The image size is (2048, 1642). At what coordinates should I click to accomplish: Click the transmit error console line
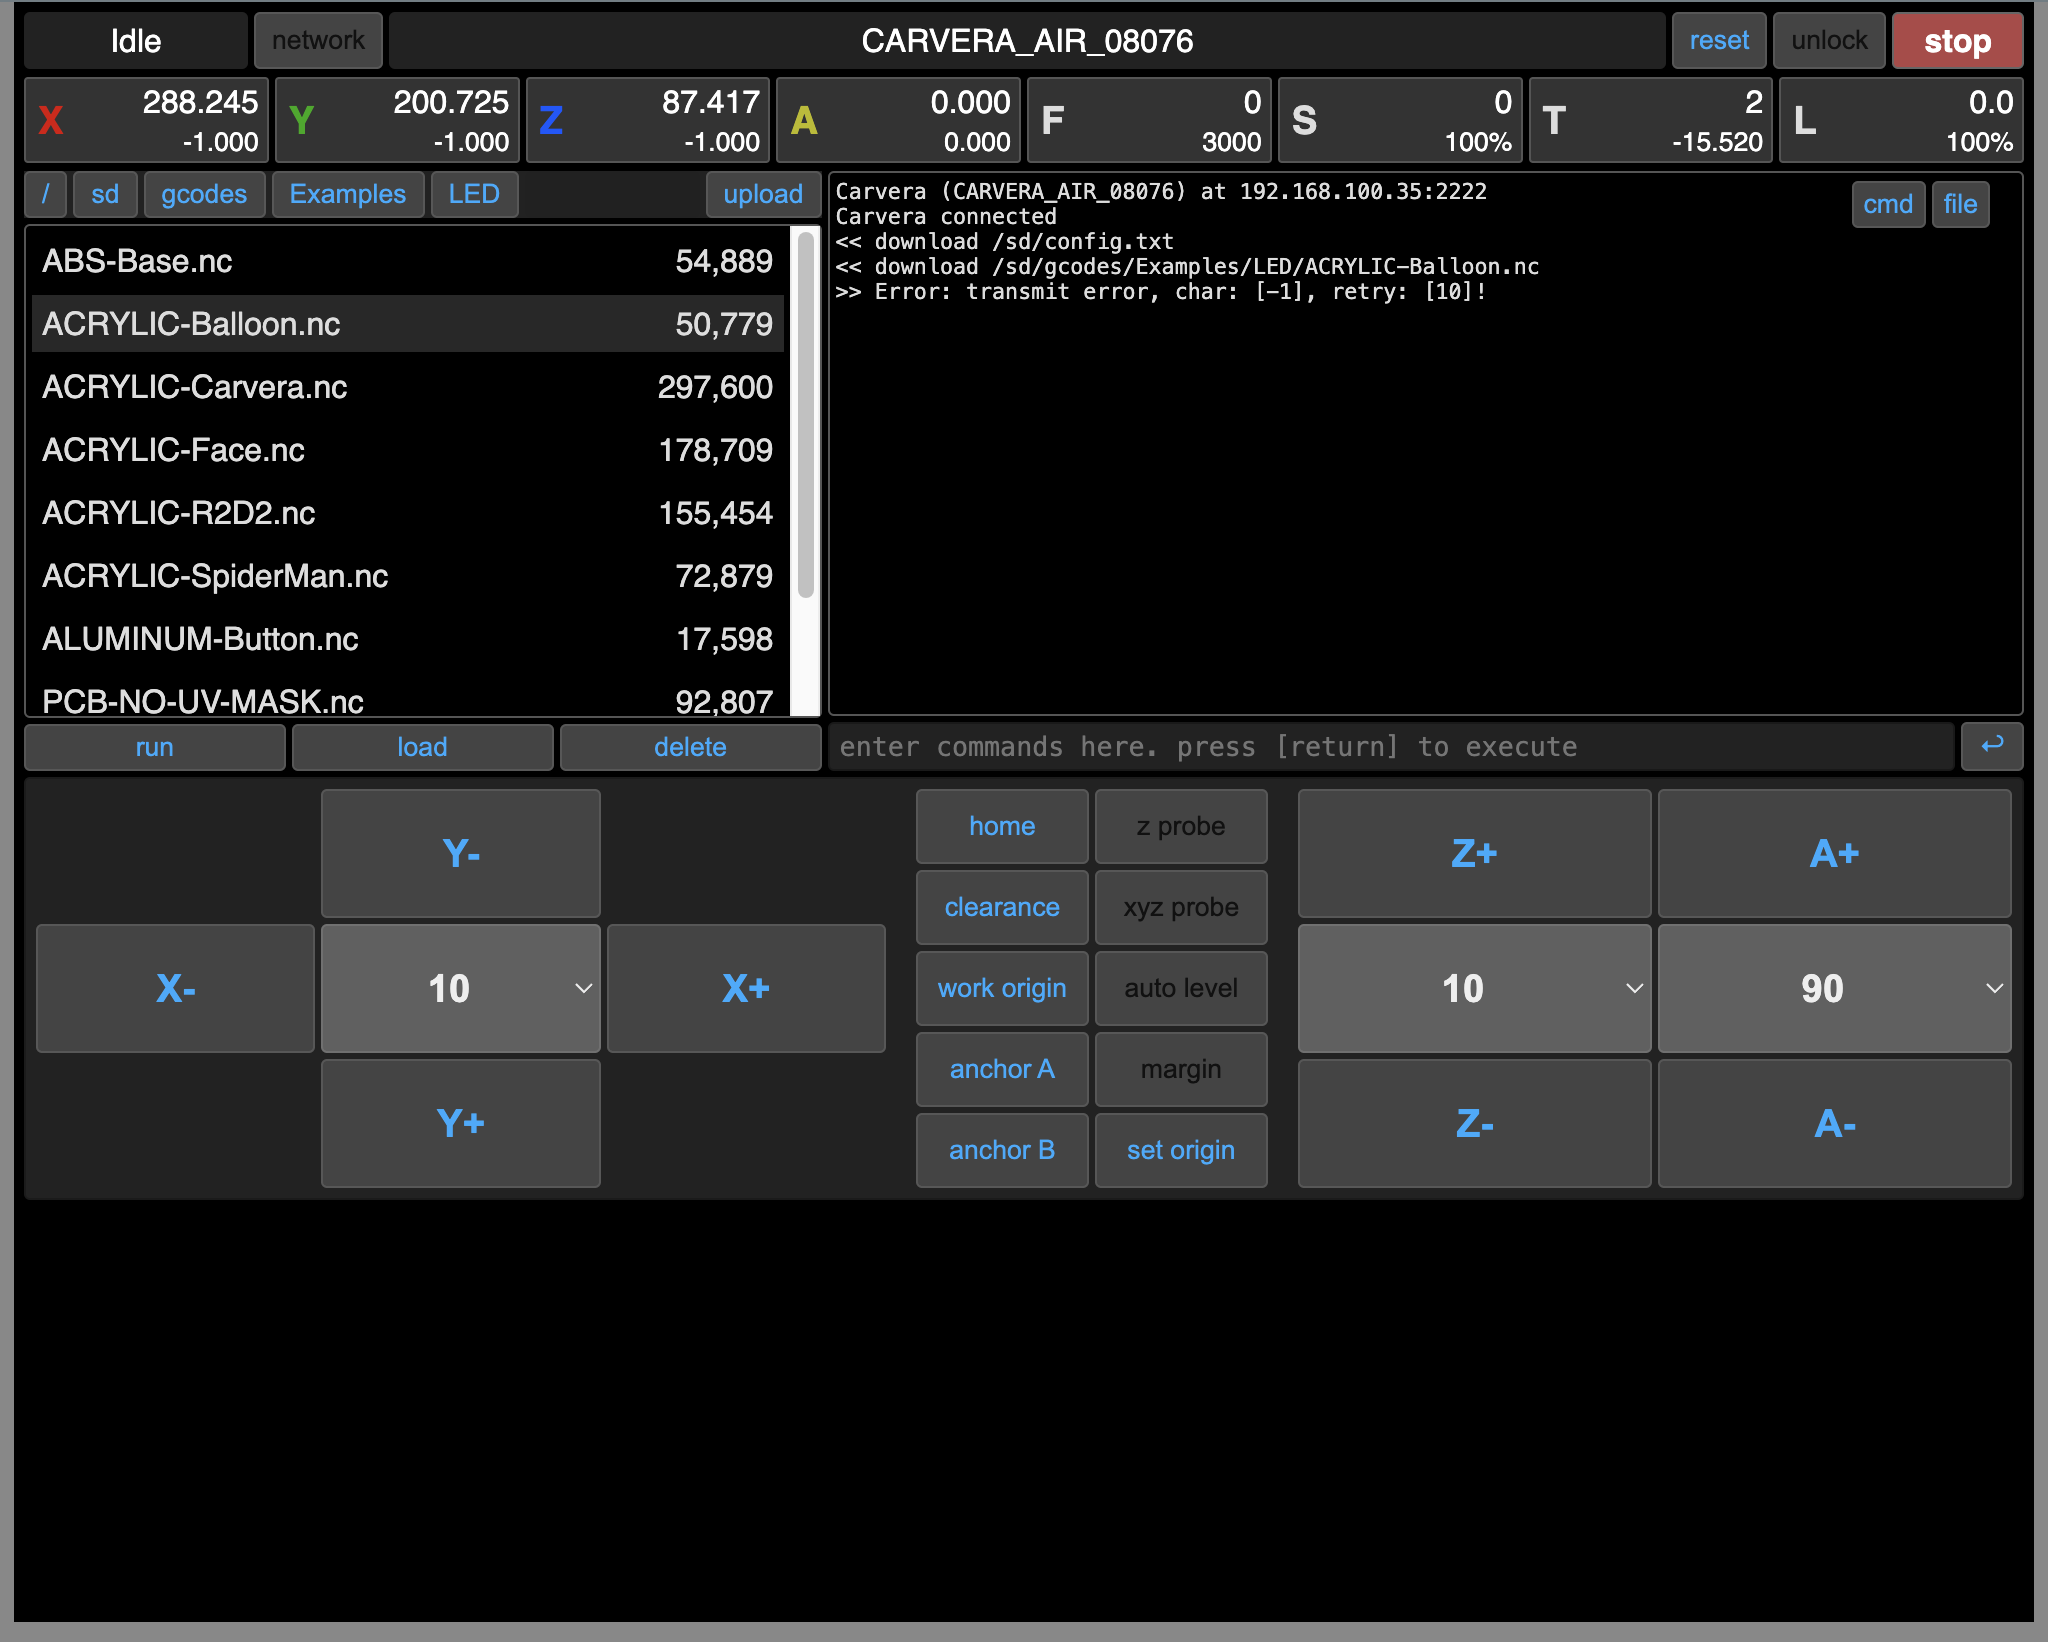tap(1161, 292)
